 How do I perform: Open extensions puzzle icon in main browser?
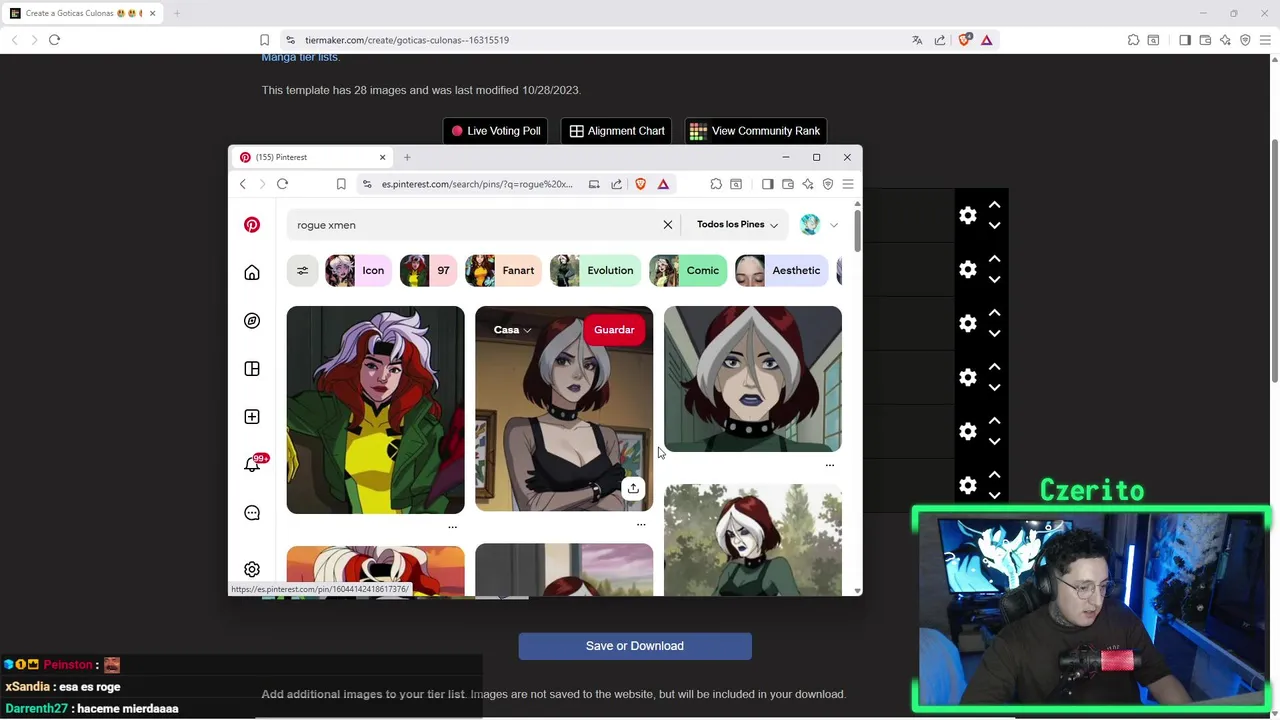[1133, 40]
